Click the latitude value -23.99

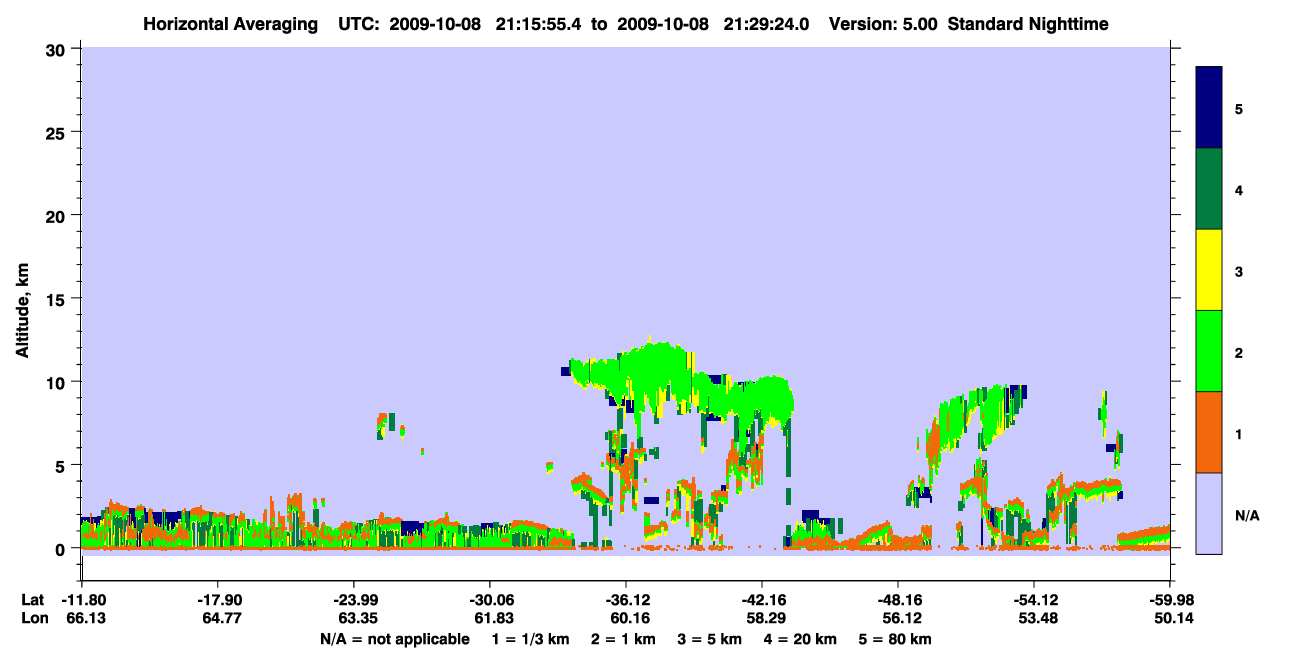(353, 600)
